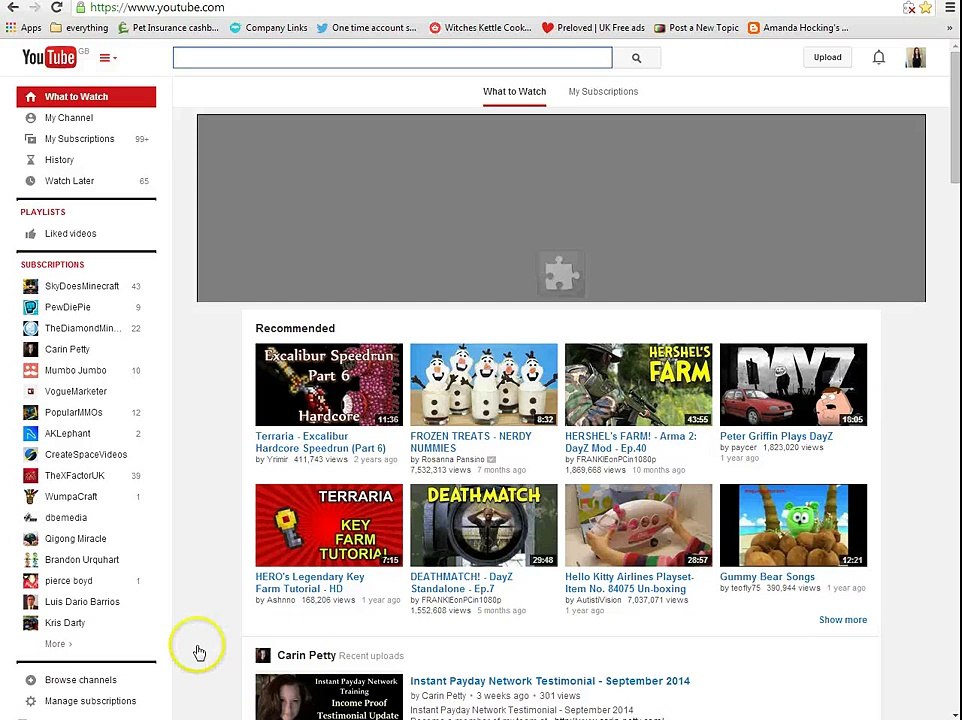Open Amanda Hocking's bookmark
Viewport: 962px width, 720px height.
(798, 28)
